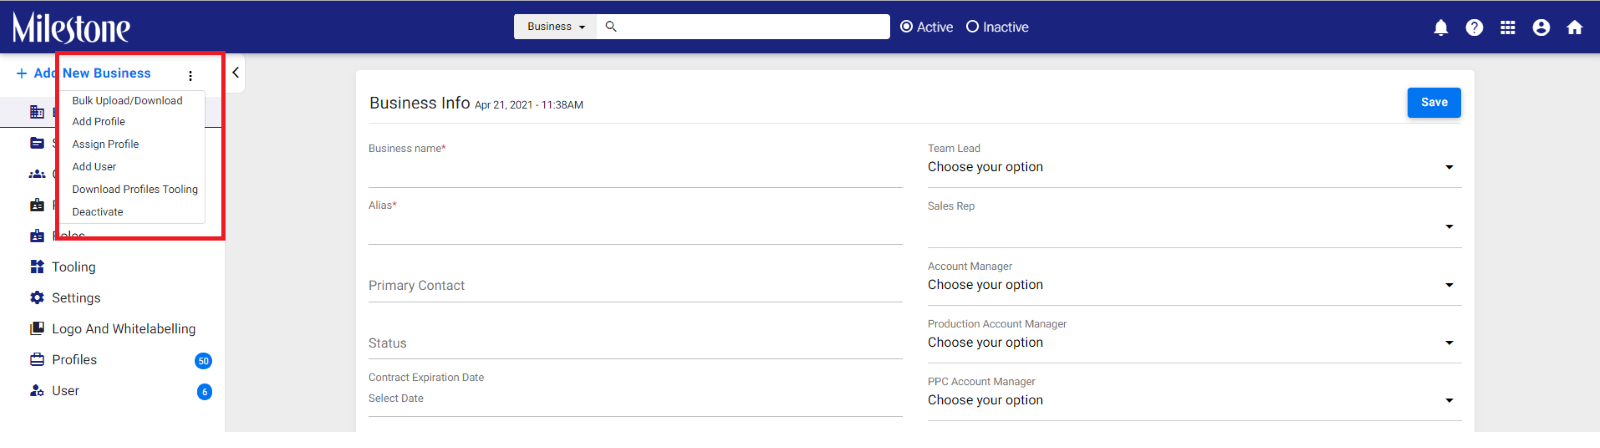Choose Assign Profile from the menu
Image resolution: width=1600 pixels, height=448 pixels.
[x=105, y=144]
